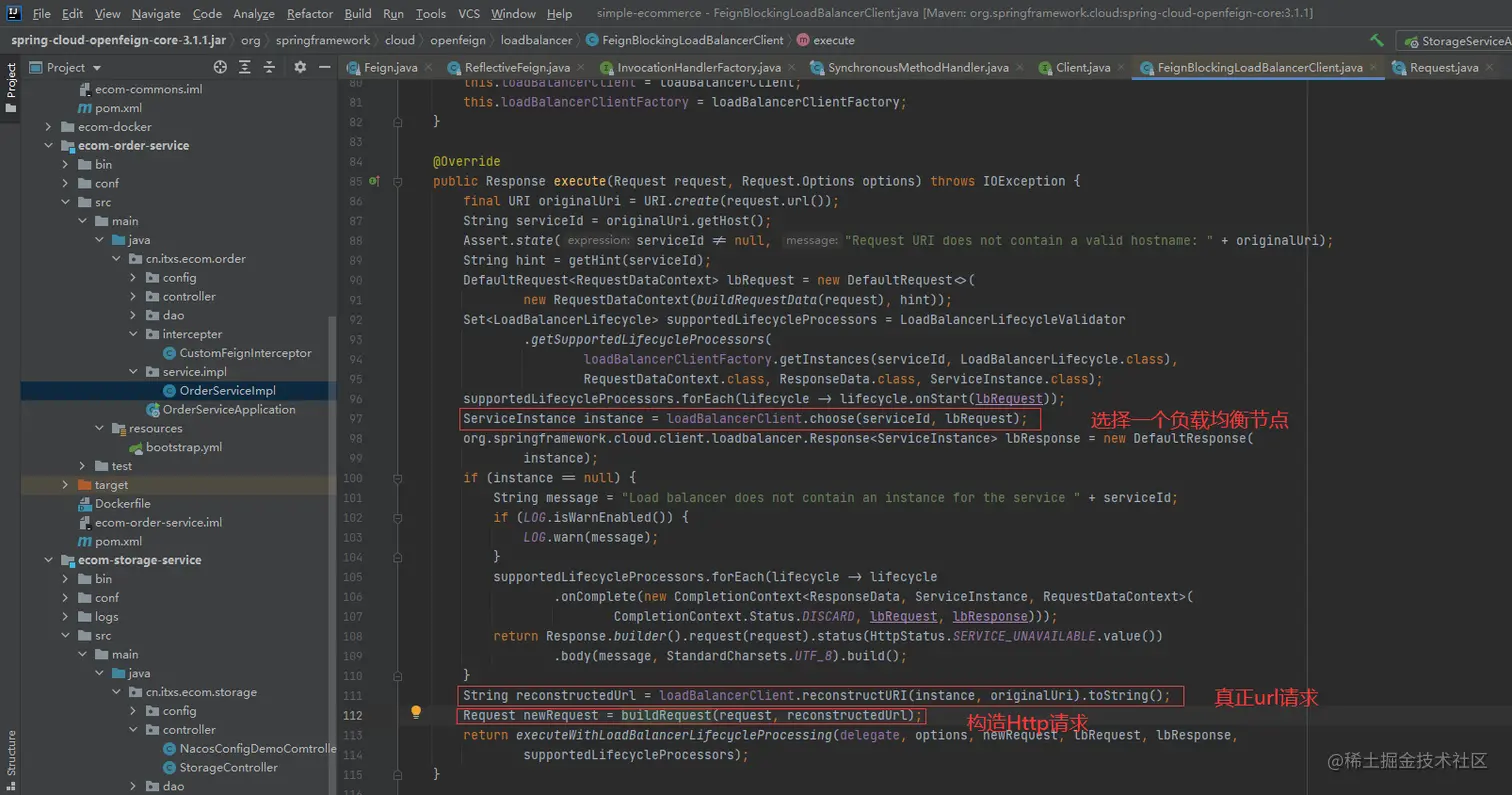Click the IntelliJ IDEA logo icon
This screenshot has height=795, width=1512.
[x=13, y=14]
